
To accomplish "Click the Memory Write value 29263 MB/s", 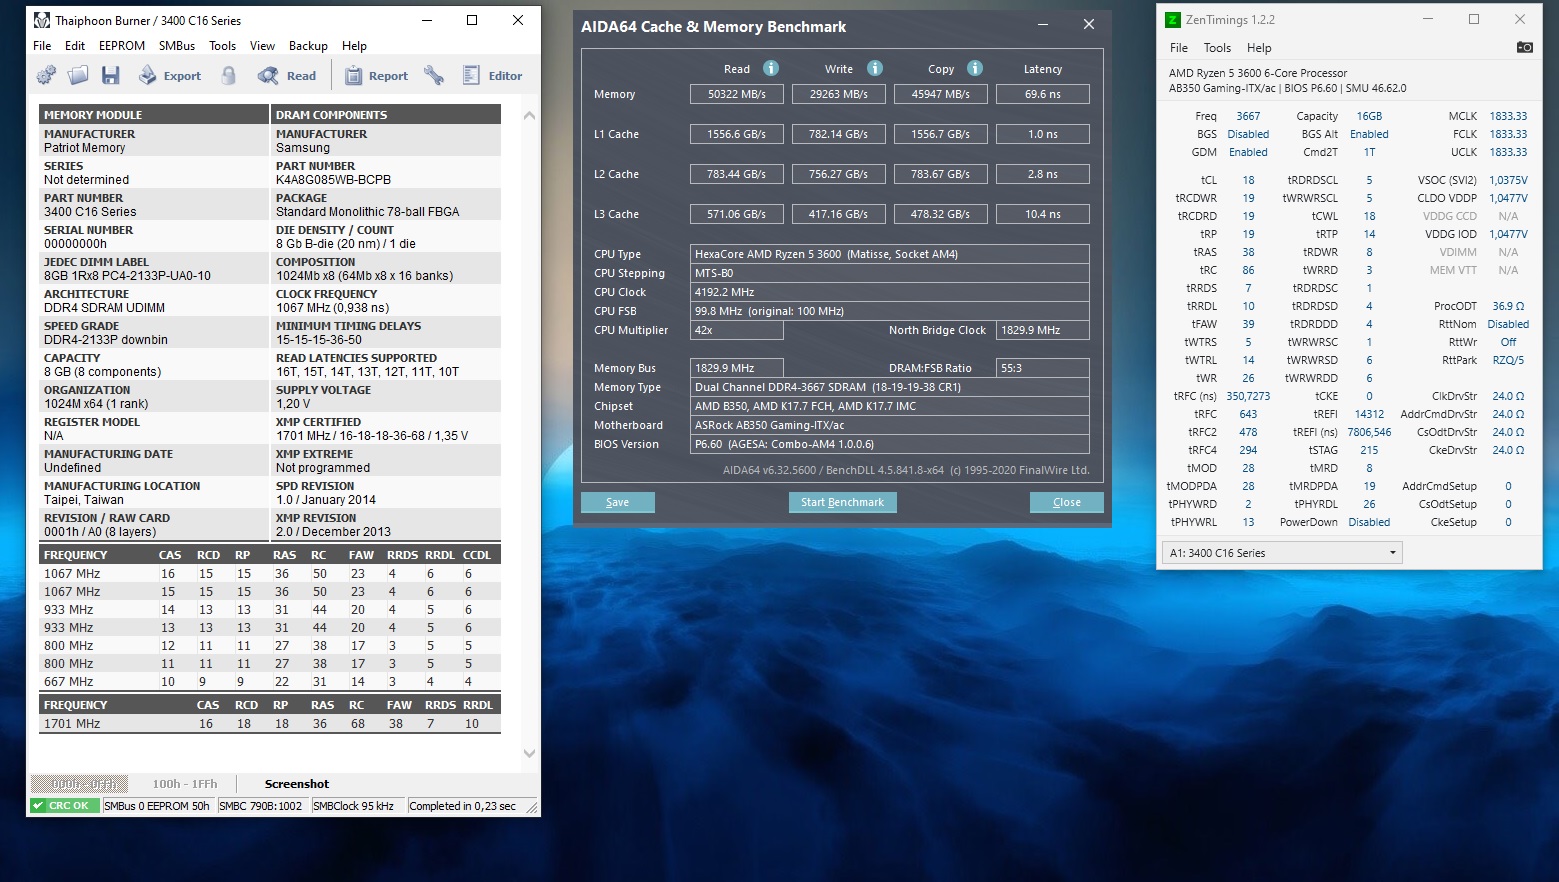I will pos(839,94).
